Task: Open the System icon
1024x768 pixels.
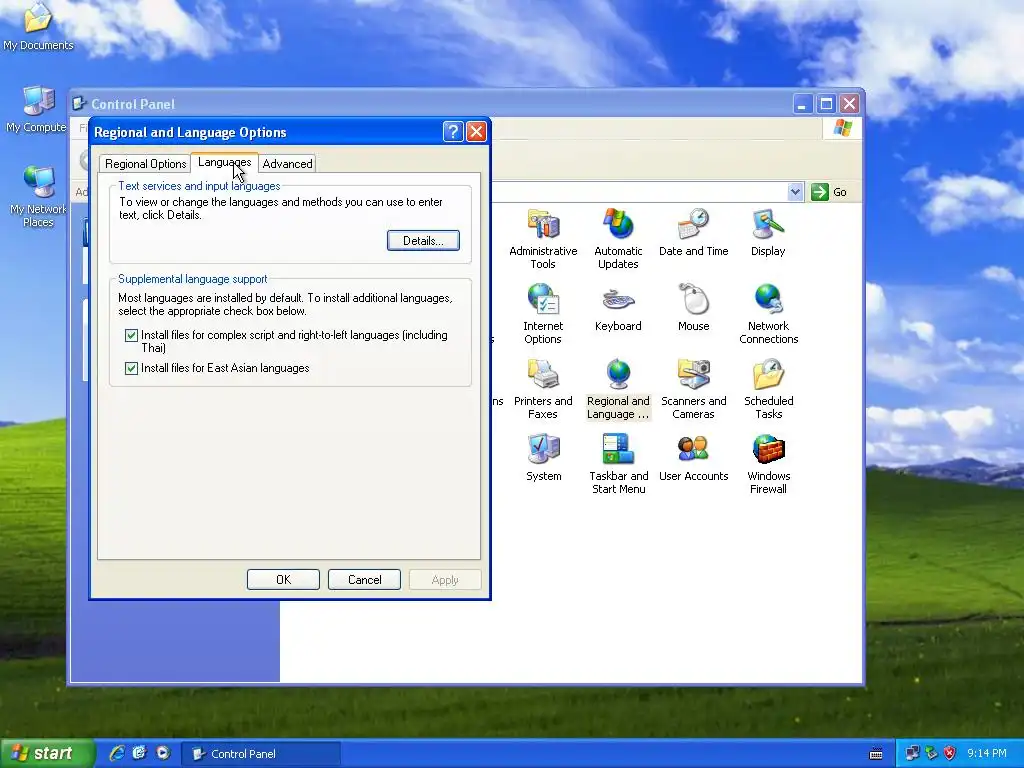Action: coord(543,457)
